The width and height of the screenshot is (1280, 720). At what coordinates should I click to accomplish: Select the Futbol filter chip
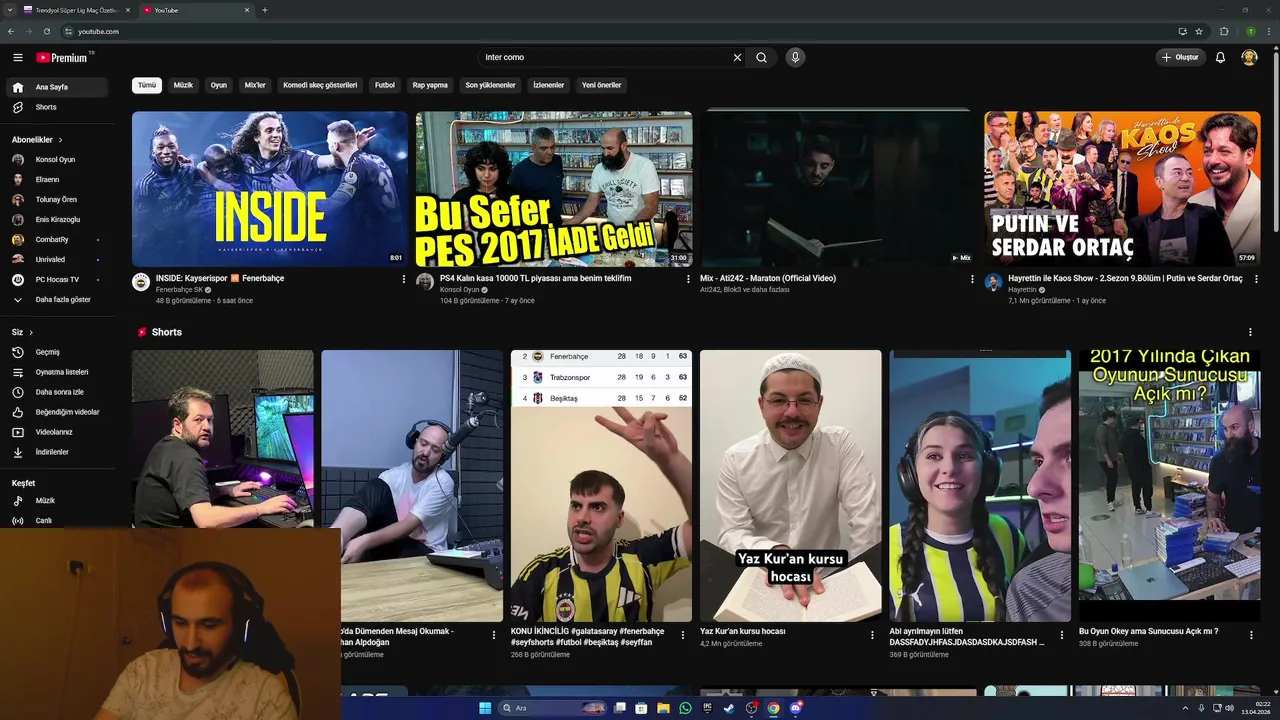[x=385, y=85]
